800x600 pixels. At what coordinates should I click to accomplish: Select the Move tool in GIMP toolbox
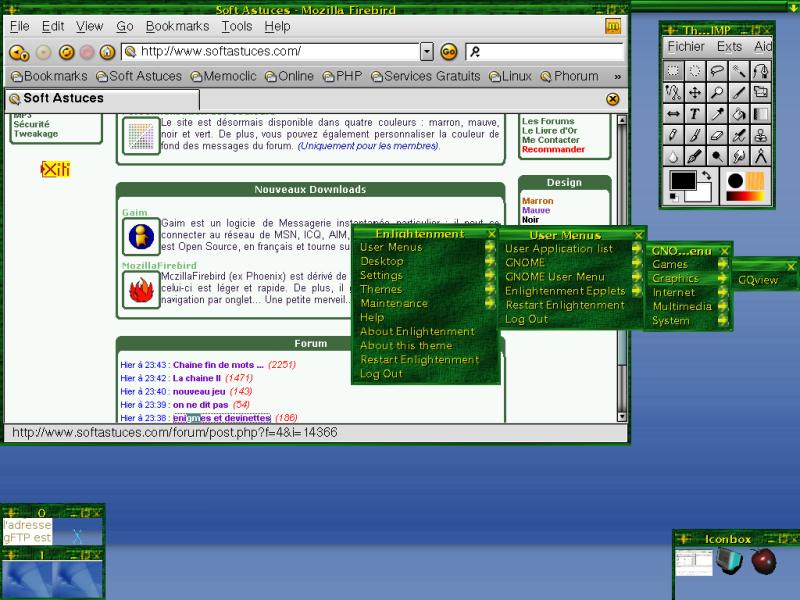[695, 92]
